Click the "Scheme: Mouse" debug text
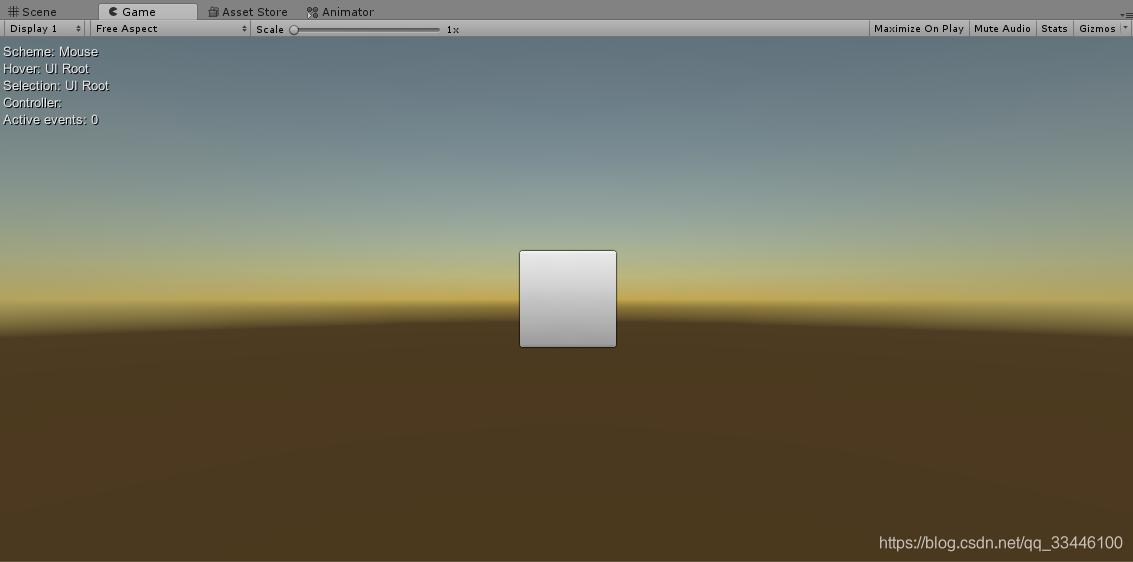This screenshot has height=562, width=1133. click(x=51, y=52)
